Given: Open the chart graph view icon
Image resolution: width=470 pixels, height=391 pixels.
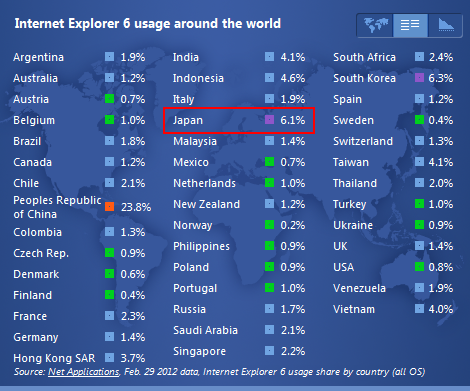Looking at the screenshot, I should click(x=445, y=25).
